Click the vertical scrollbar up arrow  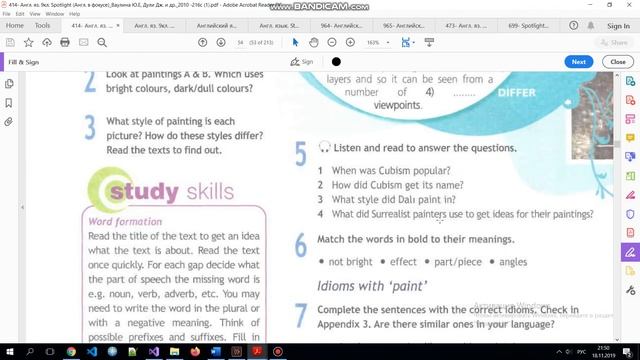[x=617, y=76]
